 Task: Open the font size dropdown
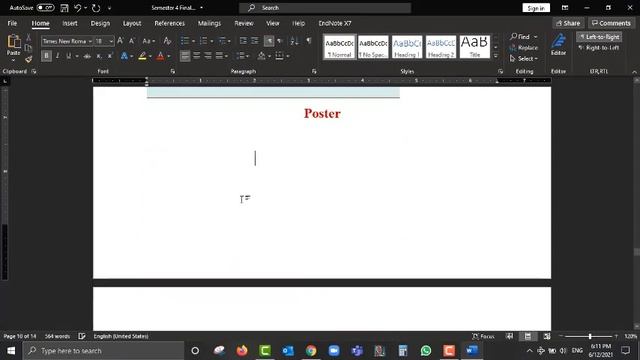(111, 41)
